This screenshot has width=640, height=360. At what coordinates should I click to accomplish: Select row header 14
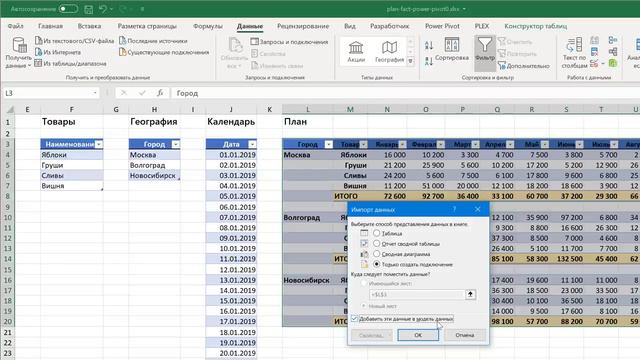point(8,259)
